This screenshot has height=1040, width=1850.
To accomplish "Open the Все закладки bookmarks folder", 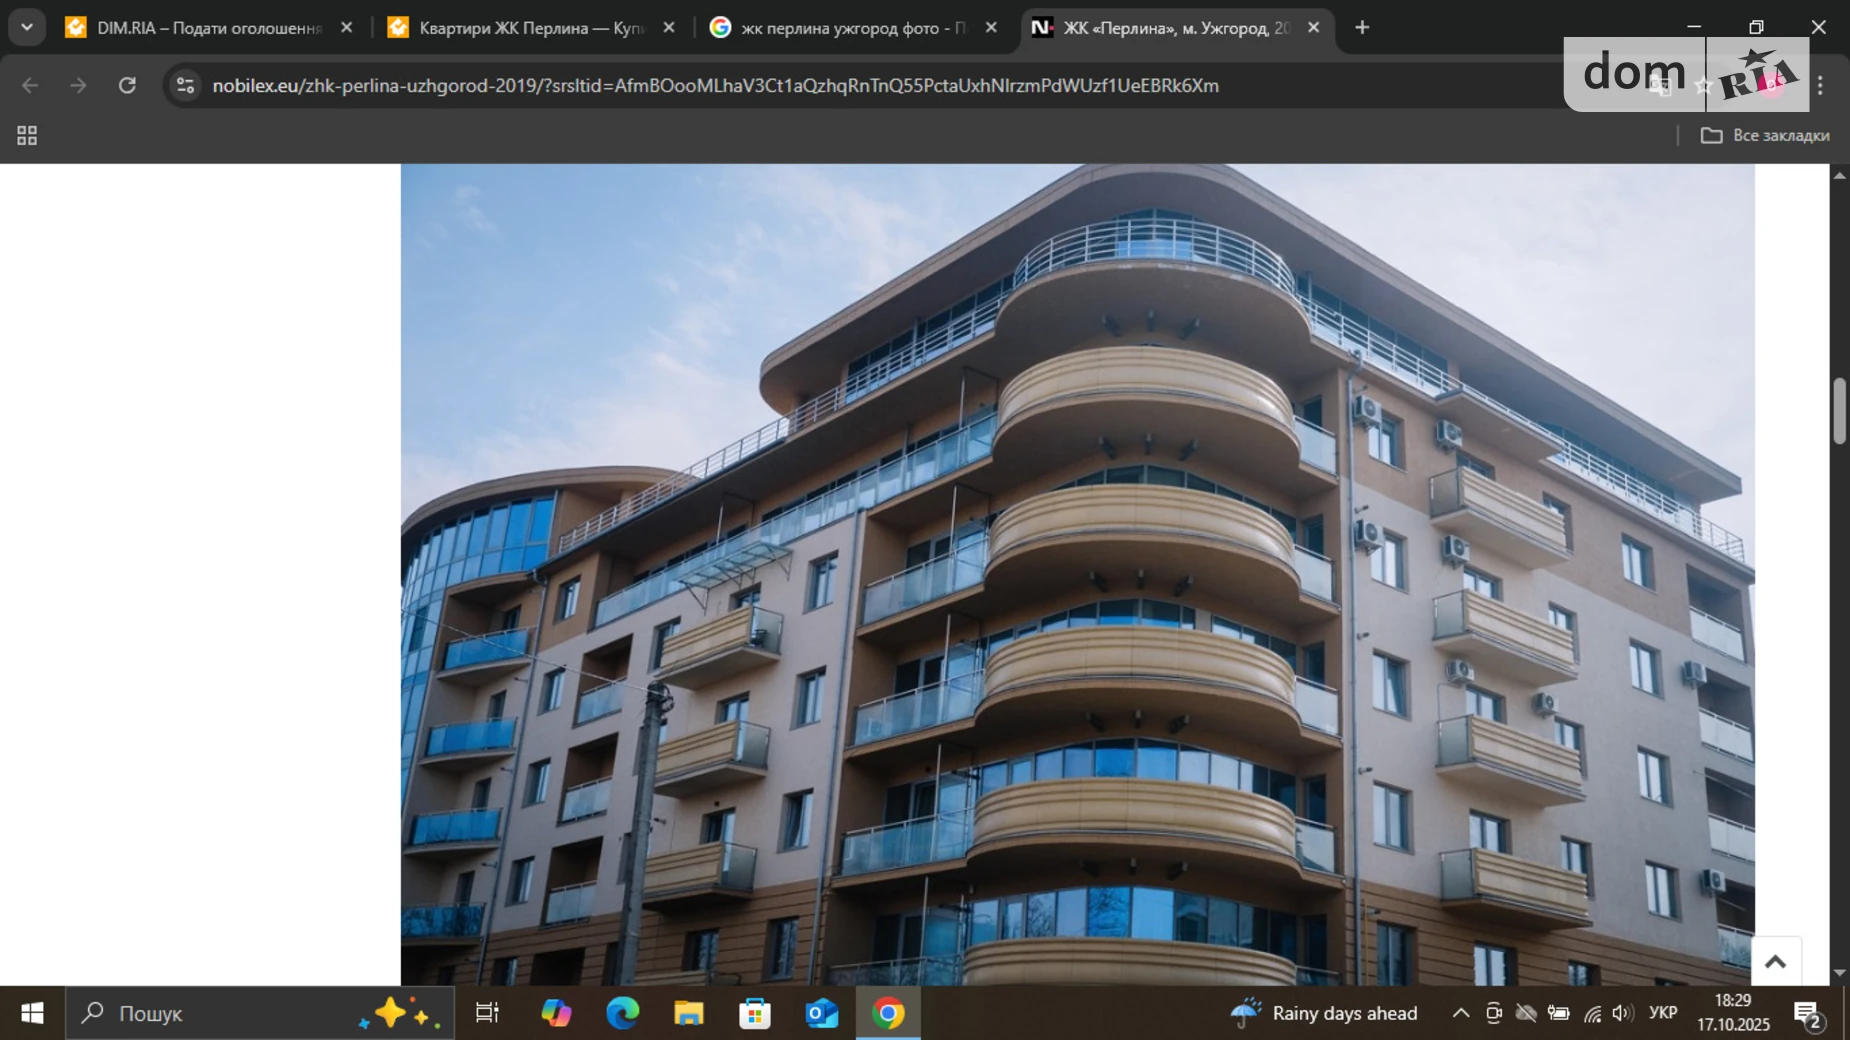I will 1765,135.
